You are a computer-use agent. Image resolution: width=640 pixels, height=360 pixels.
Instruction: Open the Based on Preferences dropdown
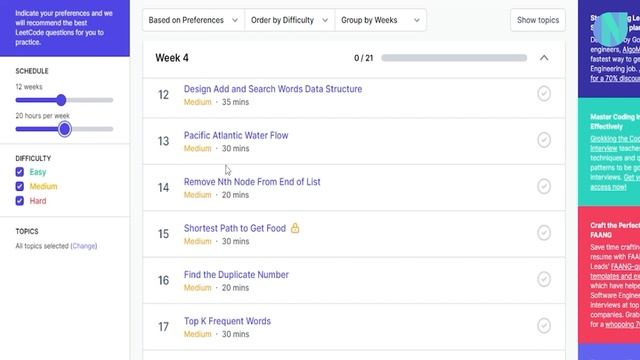193,20
